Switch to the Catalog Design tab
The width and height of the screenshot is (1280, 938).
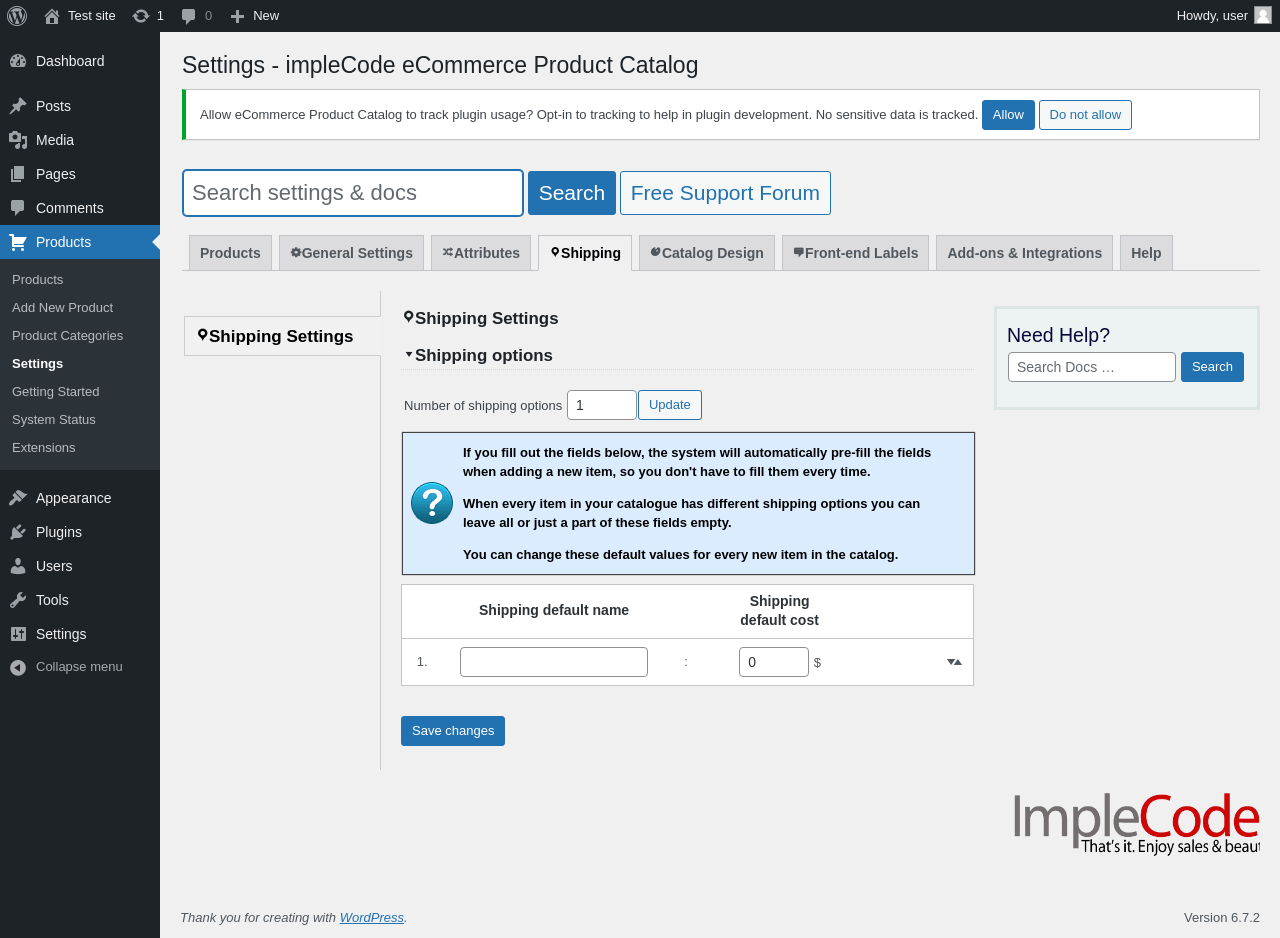coord(706,253)
